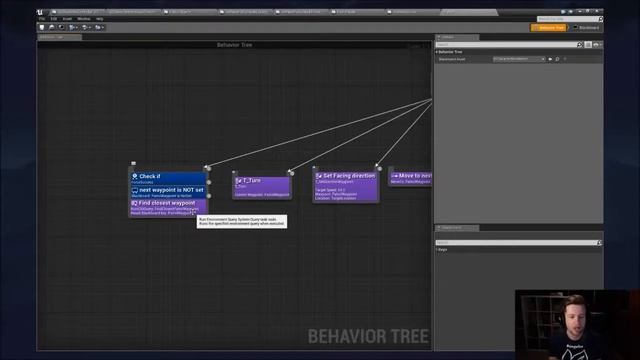This screenshot has height=360, width=640.
Task: Click the blackboard icon on next waypoint decorator
Action: 135,190
